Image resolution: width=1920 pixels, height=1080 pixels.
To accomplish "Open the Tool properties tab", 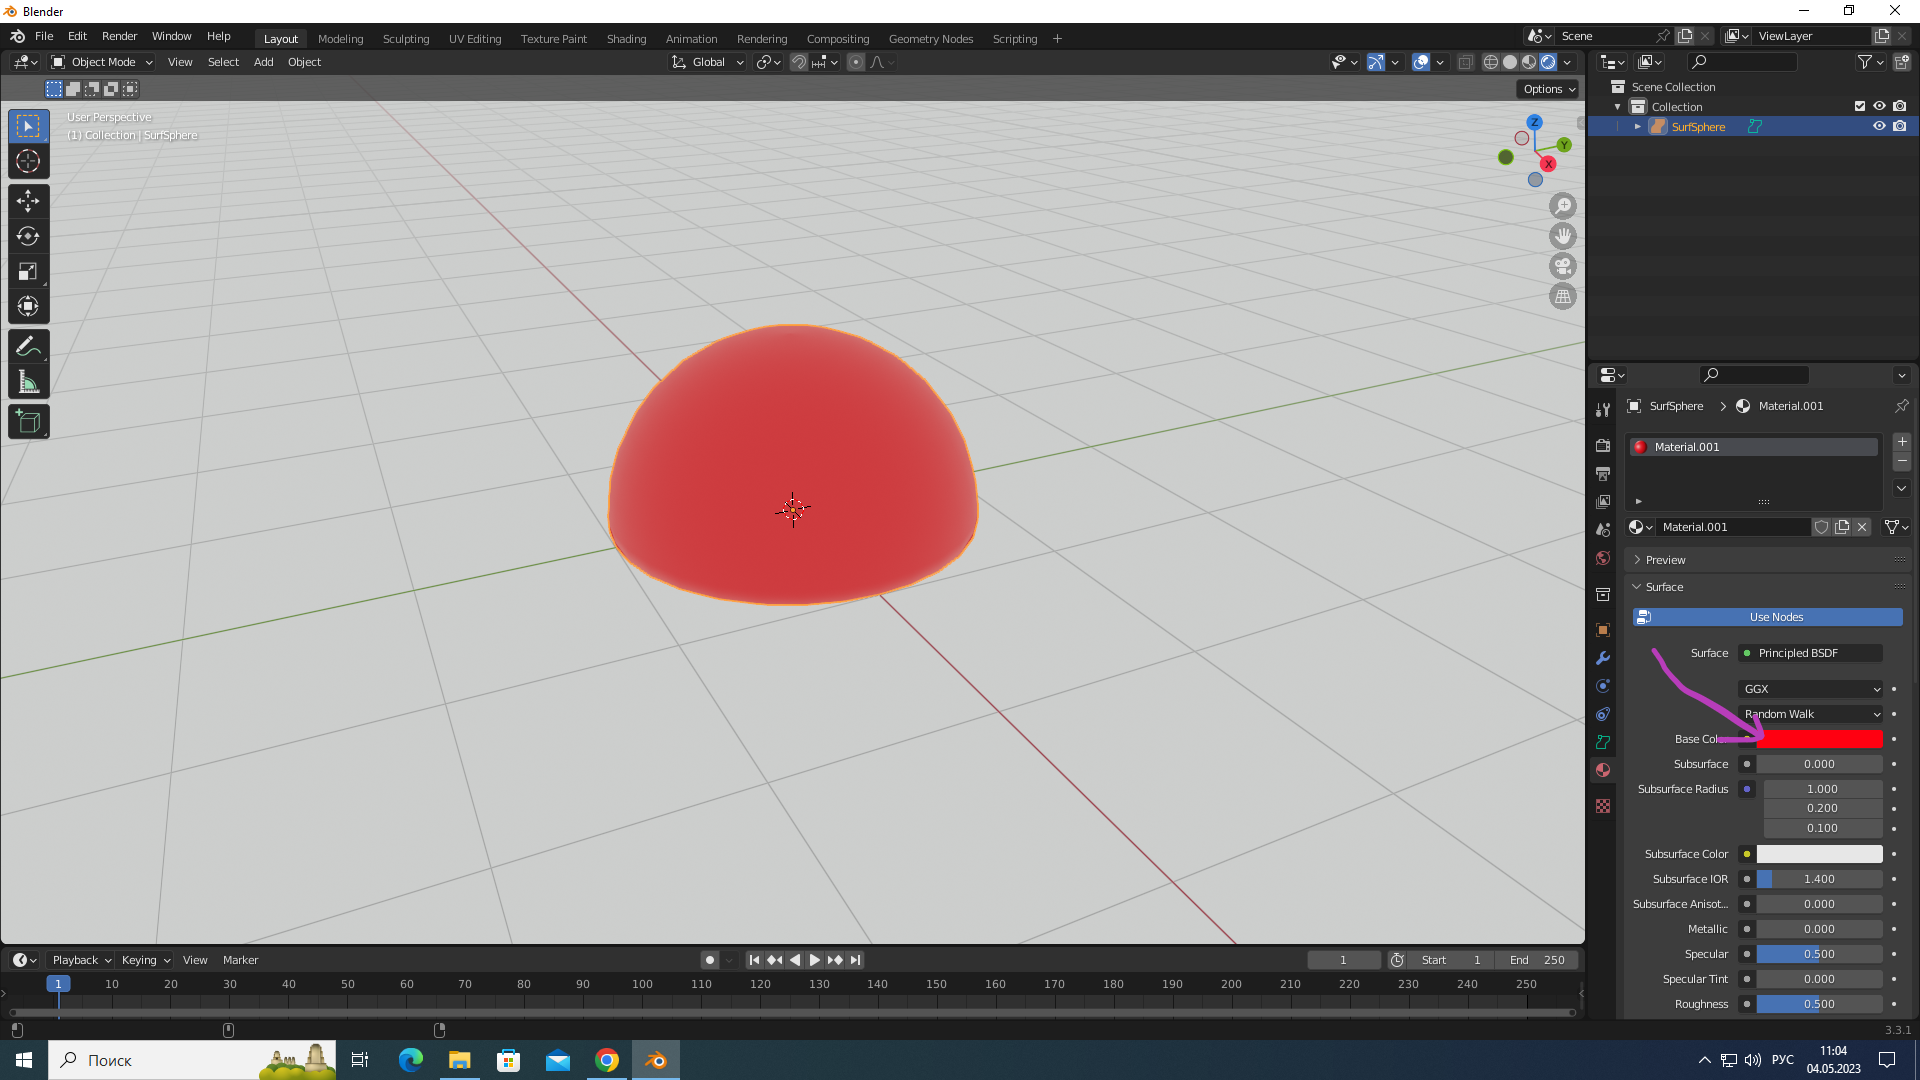I will (1603, 410).
